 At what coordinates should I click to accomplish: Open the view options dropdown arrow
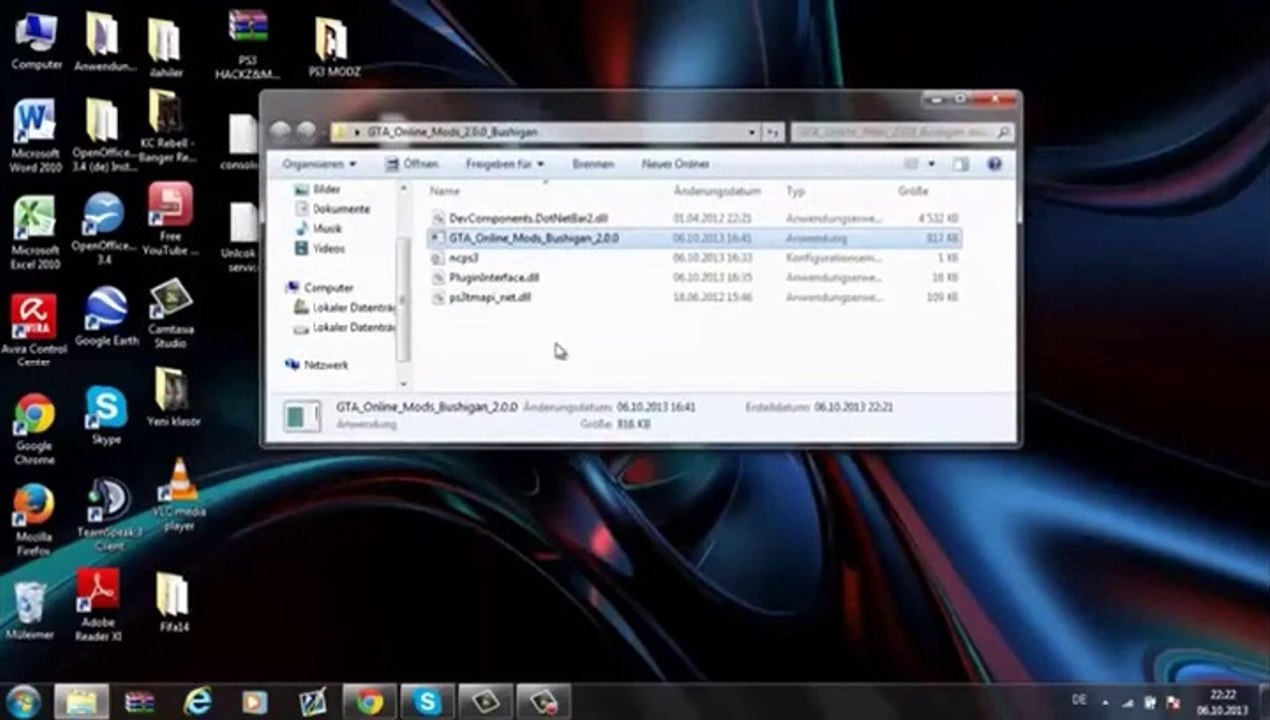click(x=931, y=164)
